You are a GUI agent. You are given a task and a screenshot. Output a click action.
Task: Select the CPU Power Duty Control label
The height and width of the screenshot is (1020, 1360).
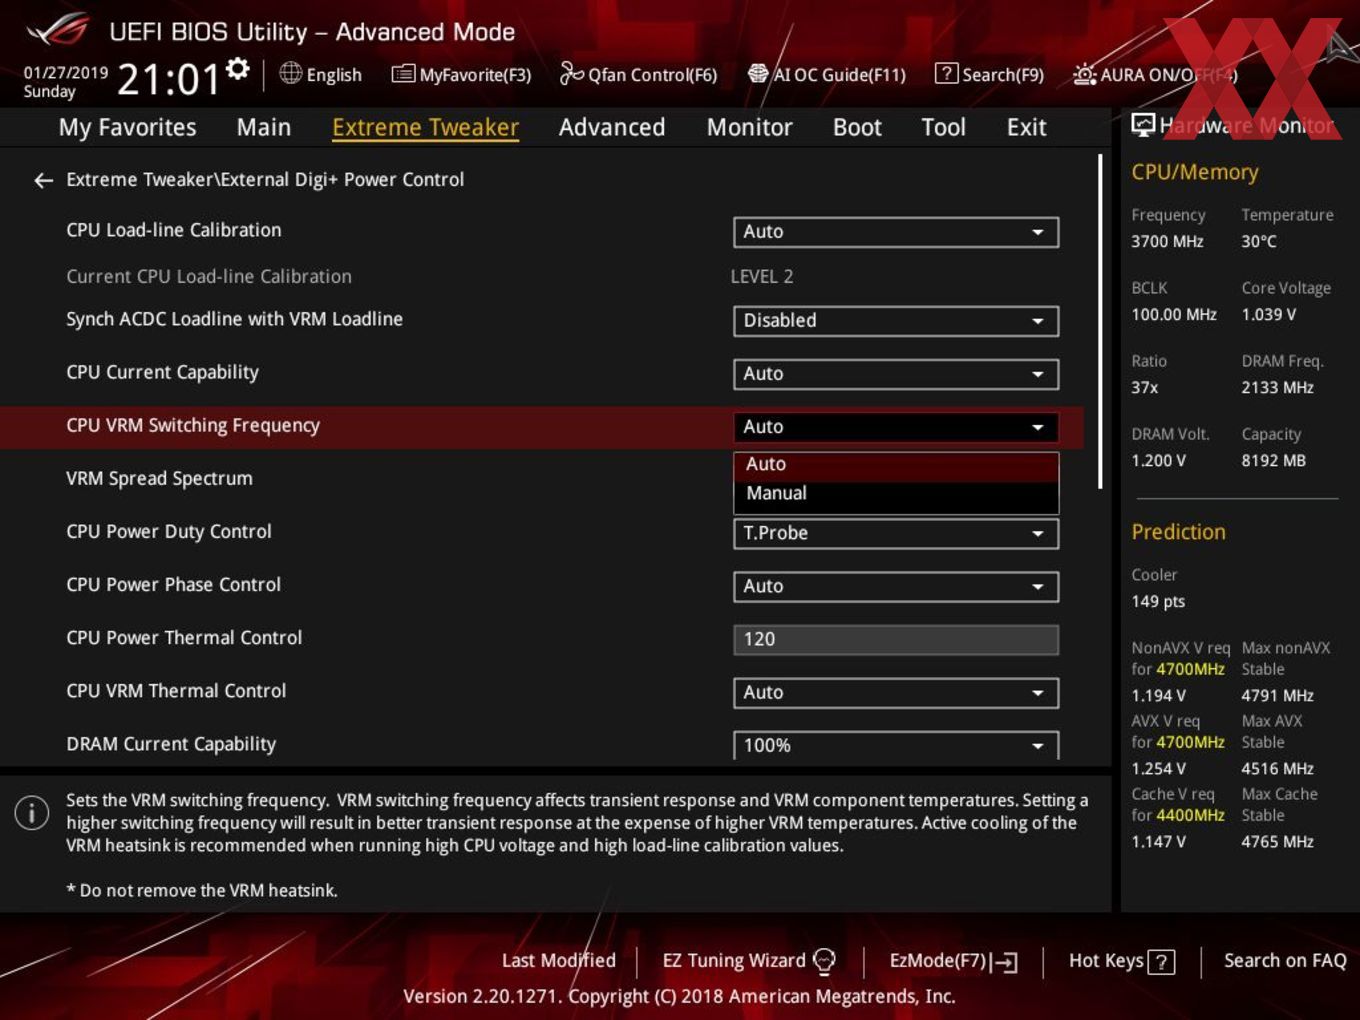pos(169,531)
